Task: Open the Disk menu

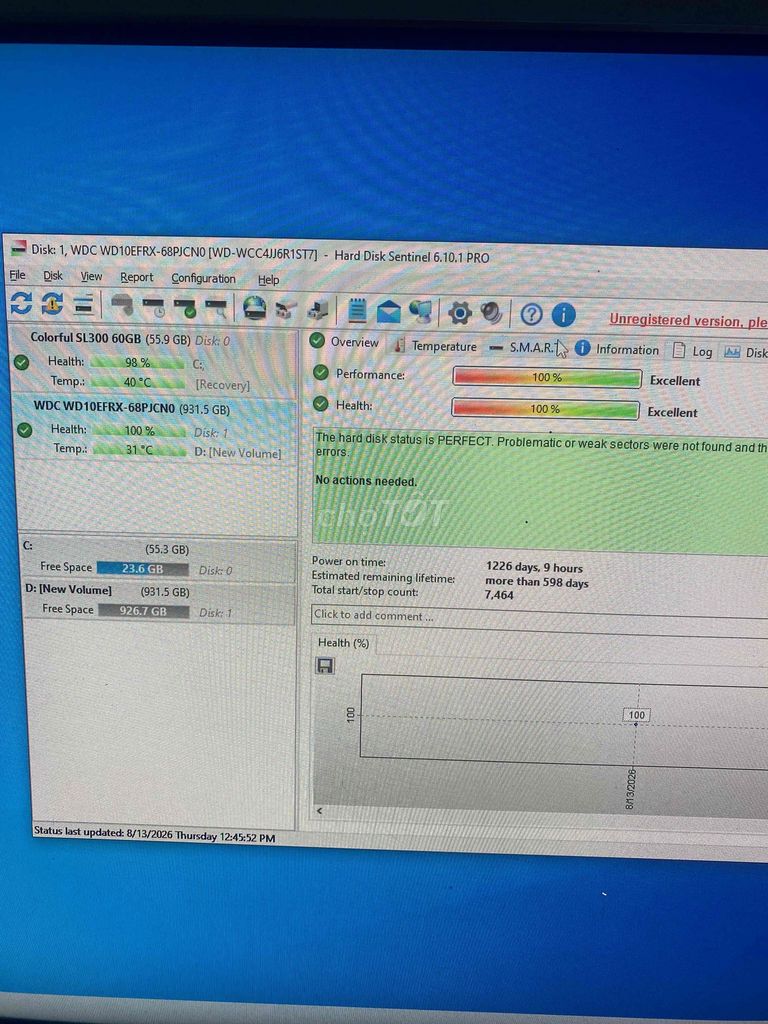Action: click(x=53, y=276)
